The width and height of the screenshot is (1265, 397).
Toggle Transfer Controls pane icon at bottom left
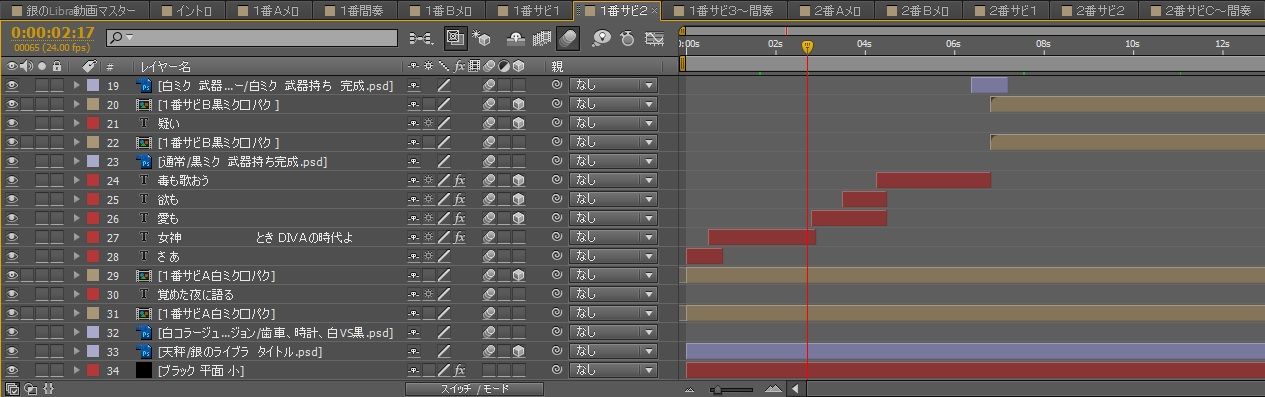[x=29, y=389]
